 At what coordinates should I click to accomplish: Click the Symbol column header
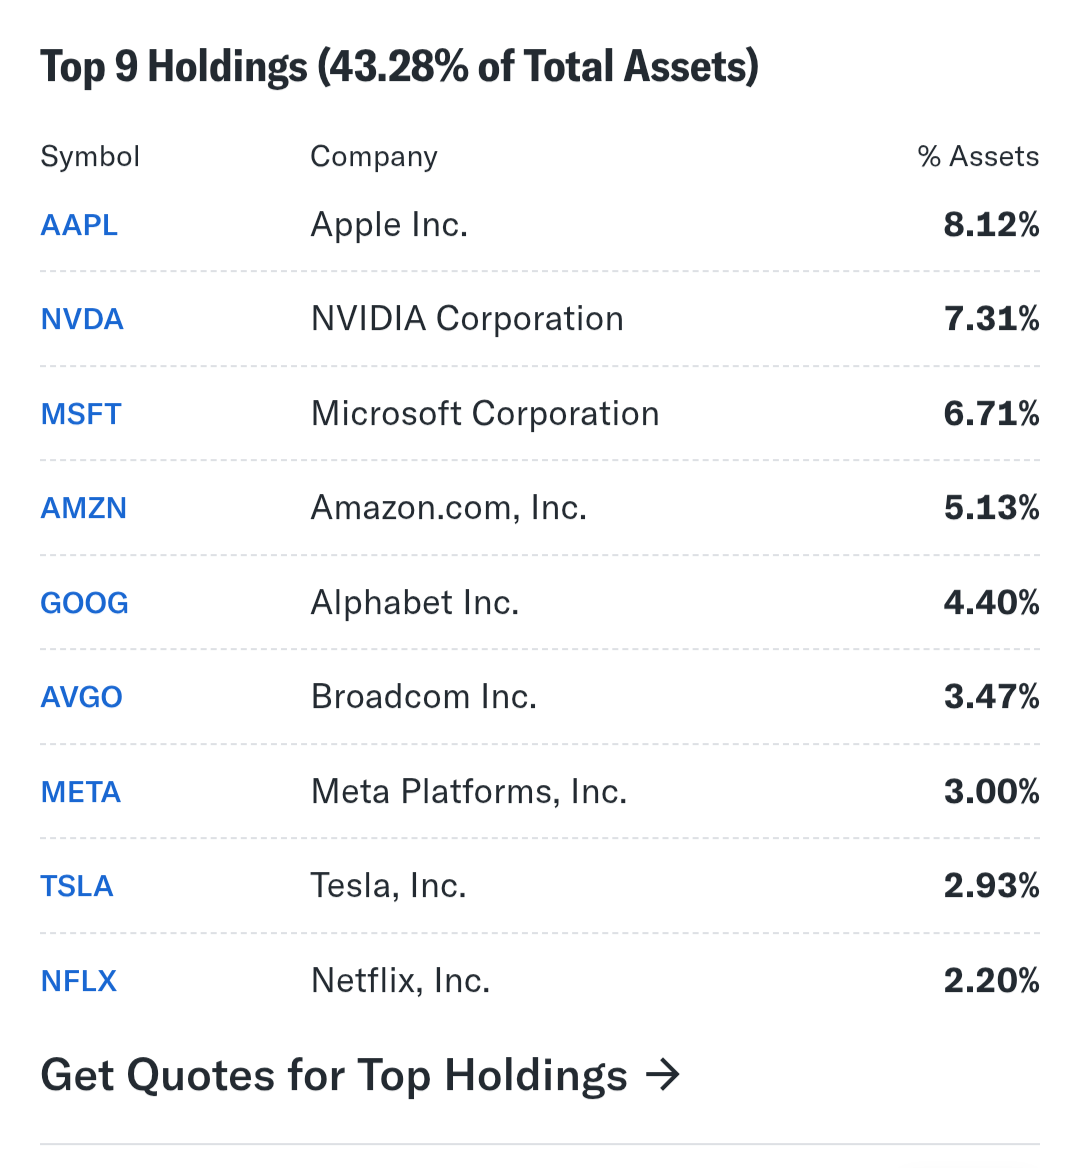(x=90, y=157)
